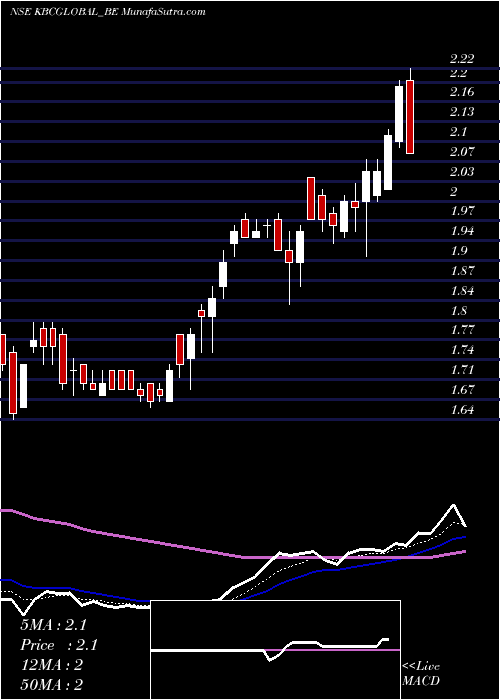Click the 1.67 price axis label
This screenshot has height=700, width=500.
click(x=462, y=390)
